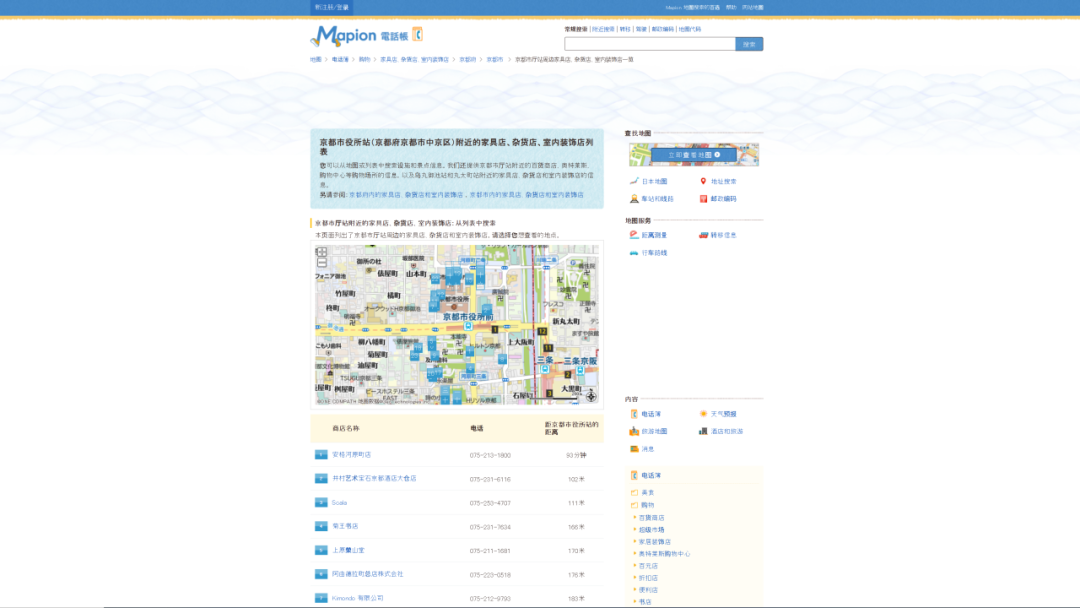Expand the 百元店 category item
Image resolution: width=1080 pixels, height=608 pixels.
(648, 566)
